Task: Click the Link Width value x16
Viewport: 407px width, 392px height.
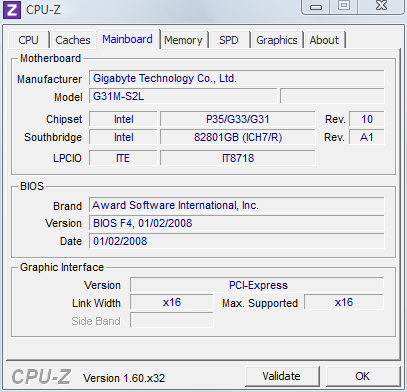Action: click(172, 302)
